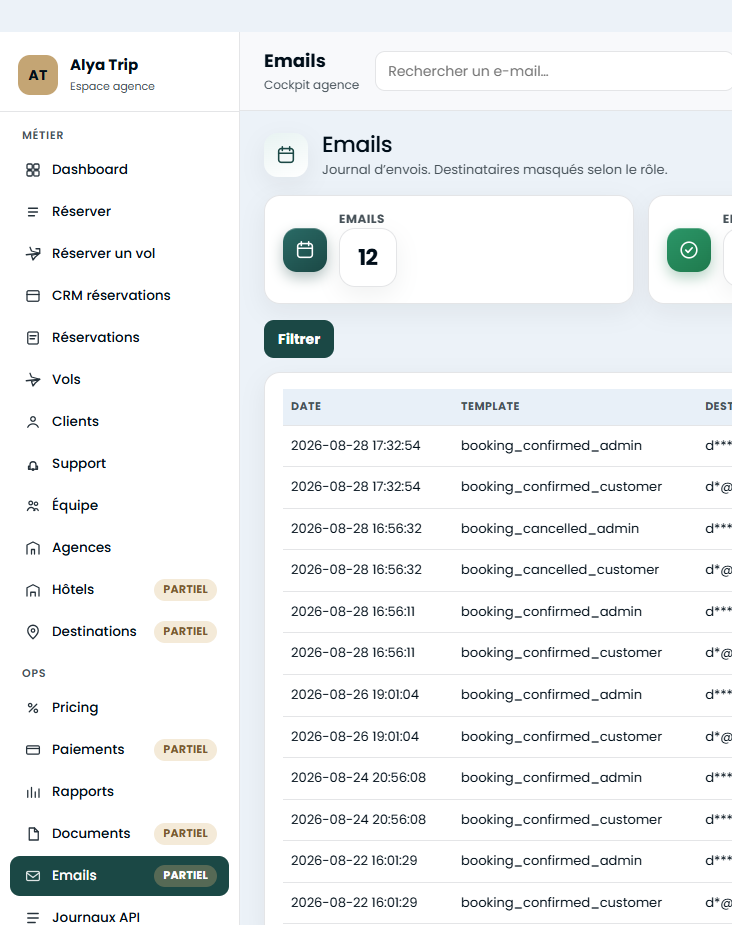The image size is (732, 925).
Task: Click the Journaux API list icon
Action: click(33, 917)
